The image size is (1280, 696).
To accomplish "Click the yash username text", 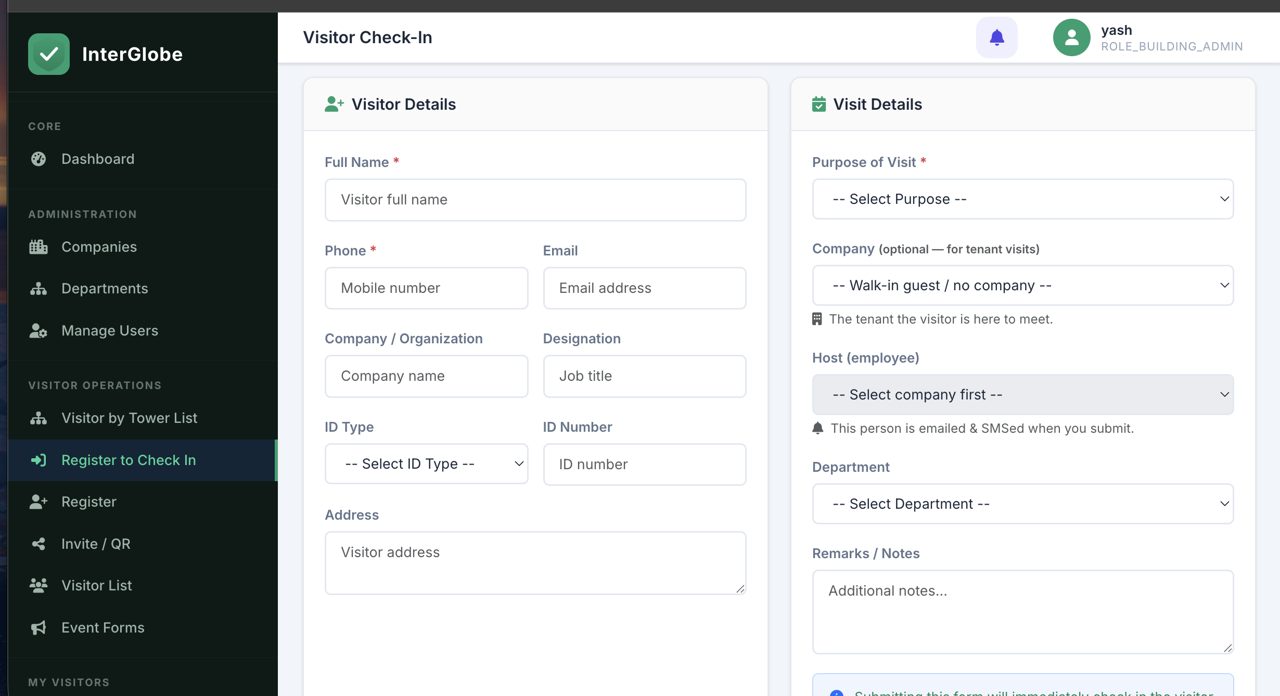I will pyautogui.click(x=1116, y=30).
